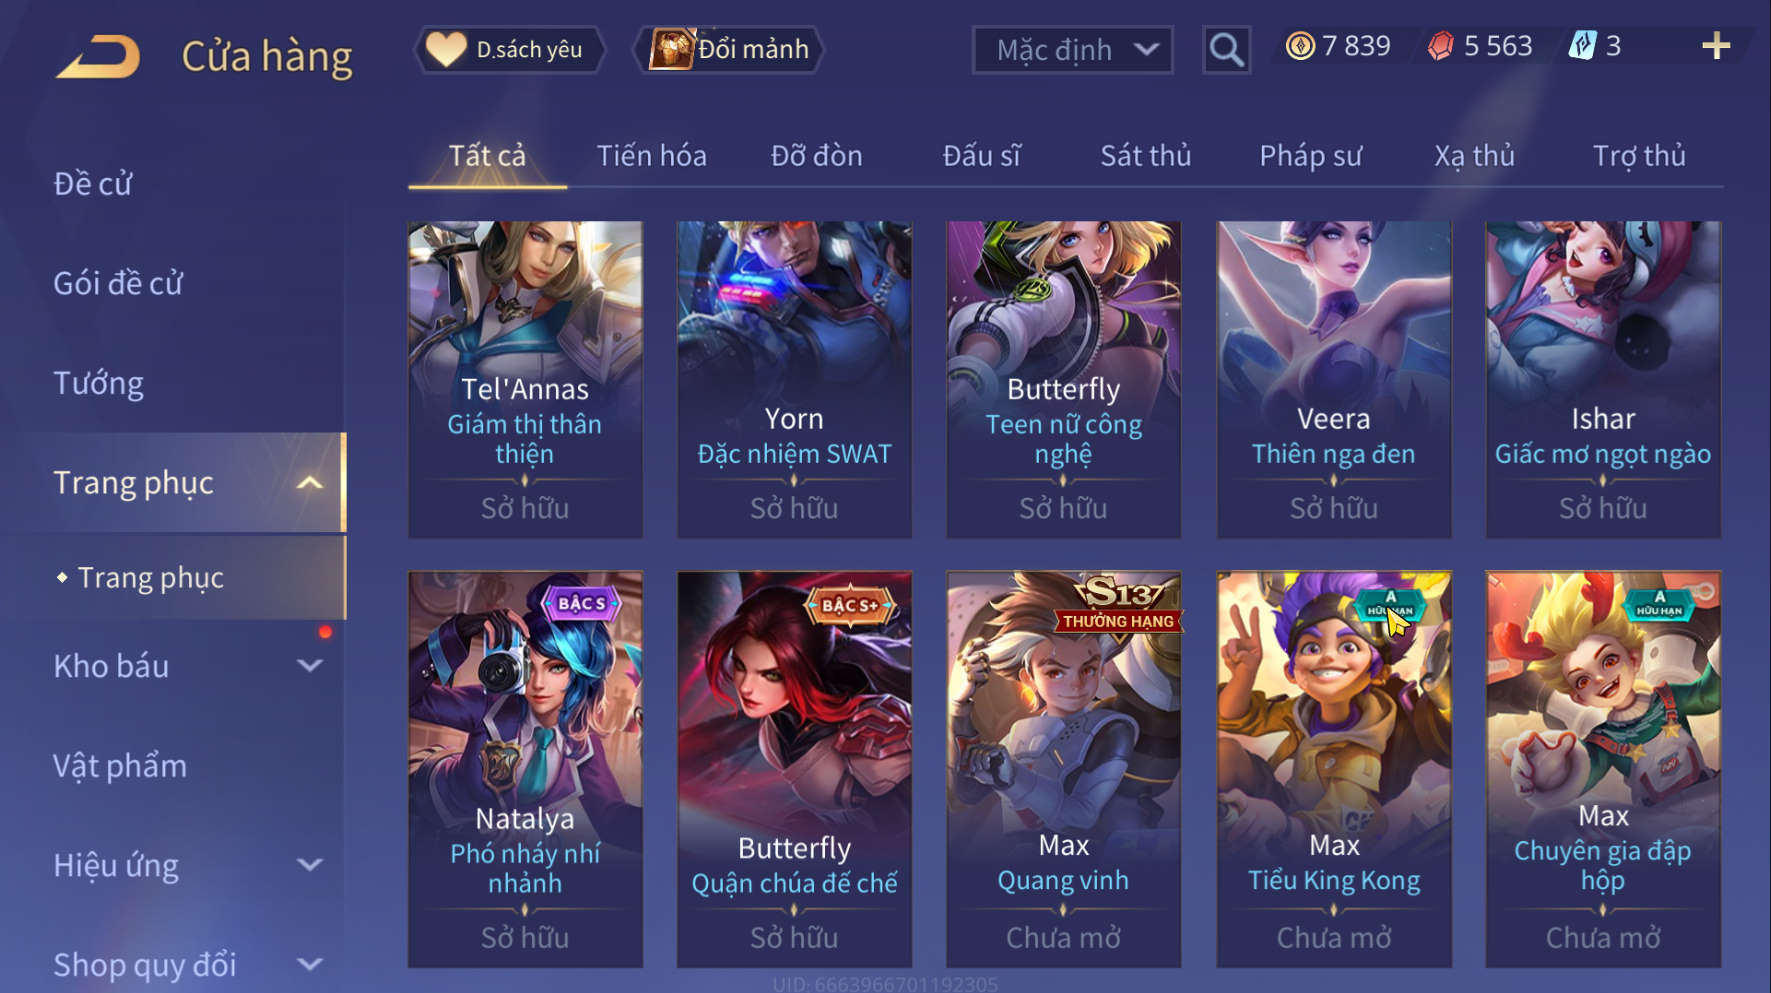Screen dimensions: 1771x993
Task: Click the blue voucher currency icon
Action: (x=1582, y=46)
